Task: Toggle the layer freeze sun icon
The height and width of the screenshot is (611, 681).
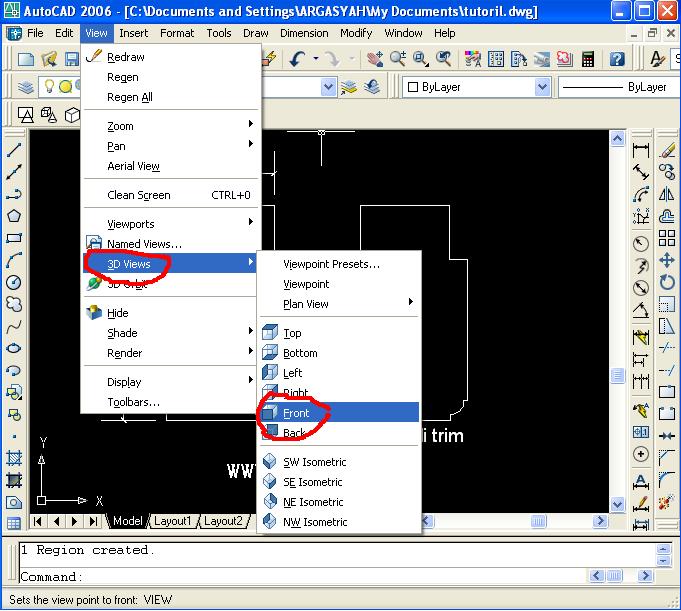Action: point(65,87)
